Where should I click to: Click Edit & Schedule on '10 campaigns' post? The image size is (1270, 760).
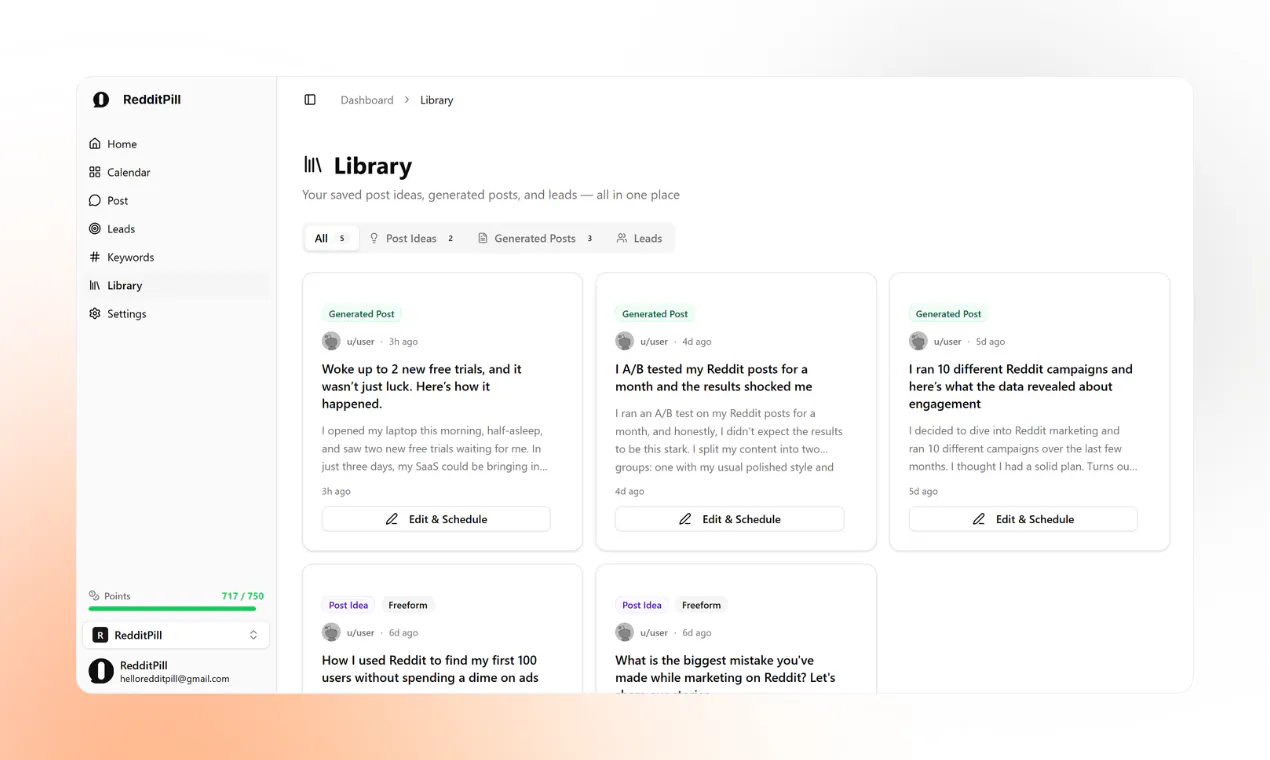(1023, 519)
